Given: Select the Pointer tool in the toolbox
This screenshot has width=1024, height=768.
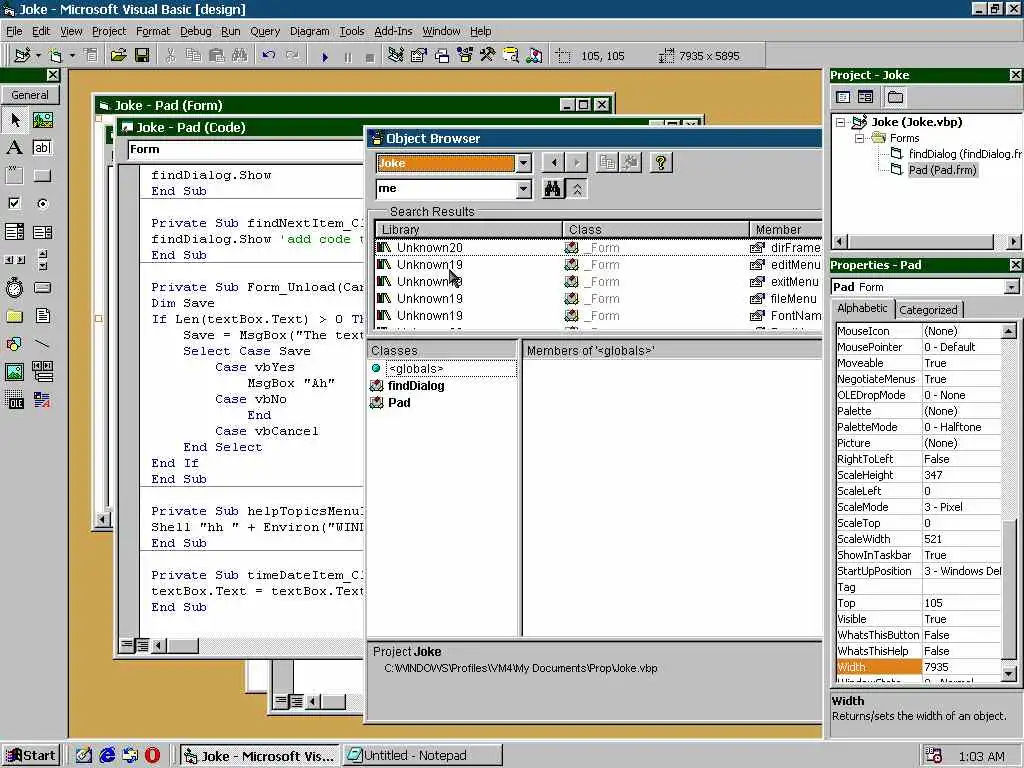Looking at the screenshot, I should tap(14, 120).
